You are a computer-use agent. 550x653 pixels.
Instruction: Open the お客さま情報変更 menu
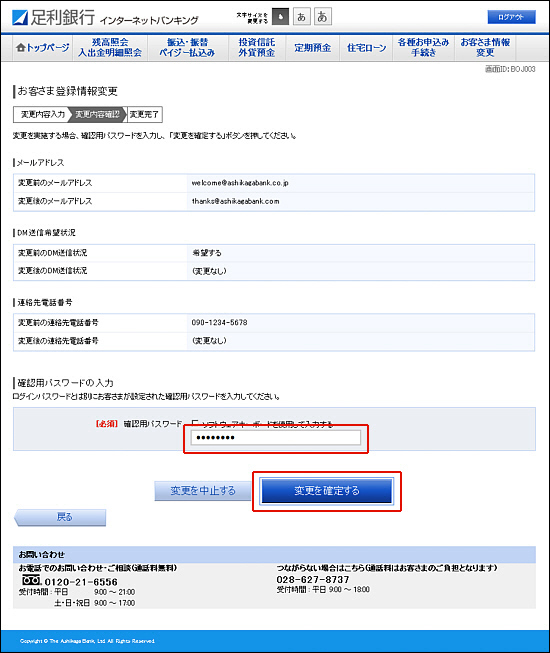coord(485,48)
